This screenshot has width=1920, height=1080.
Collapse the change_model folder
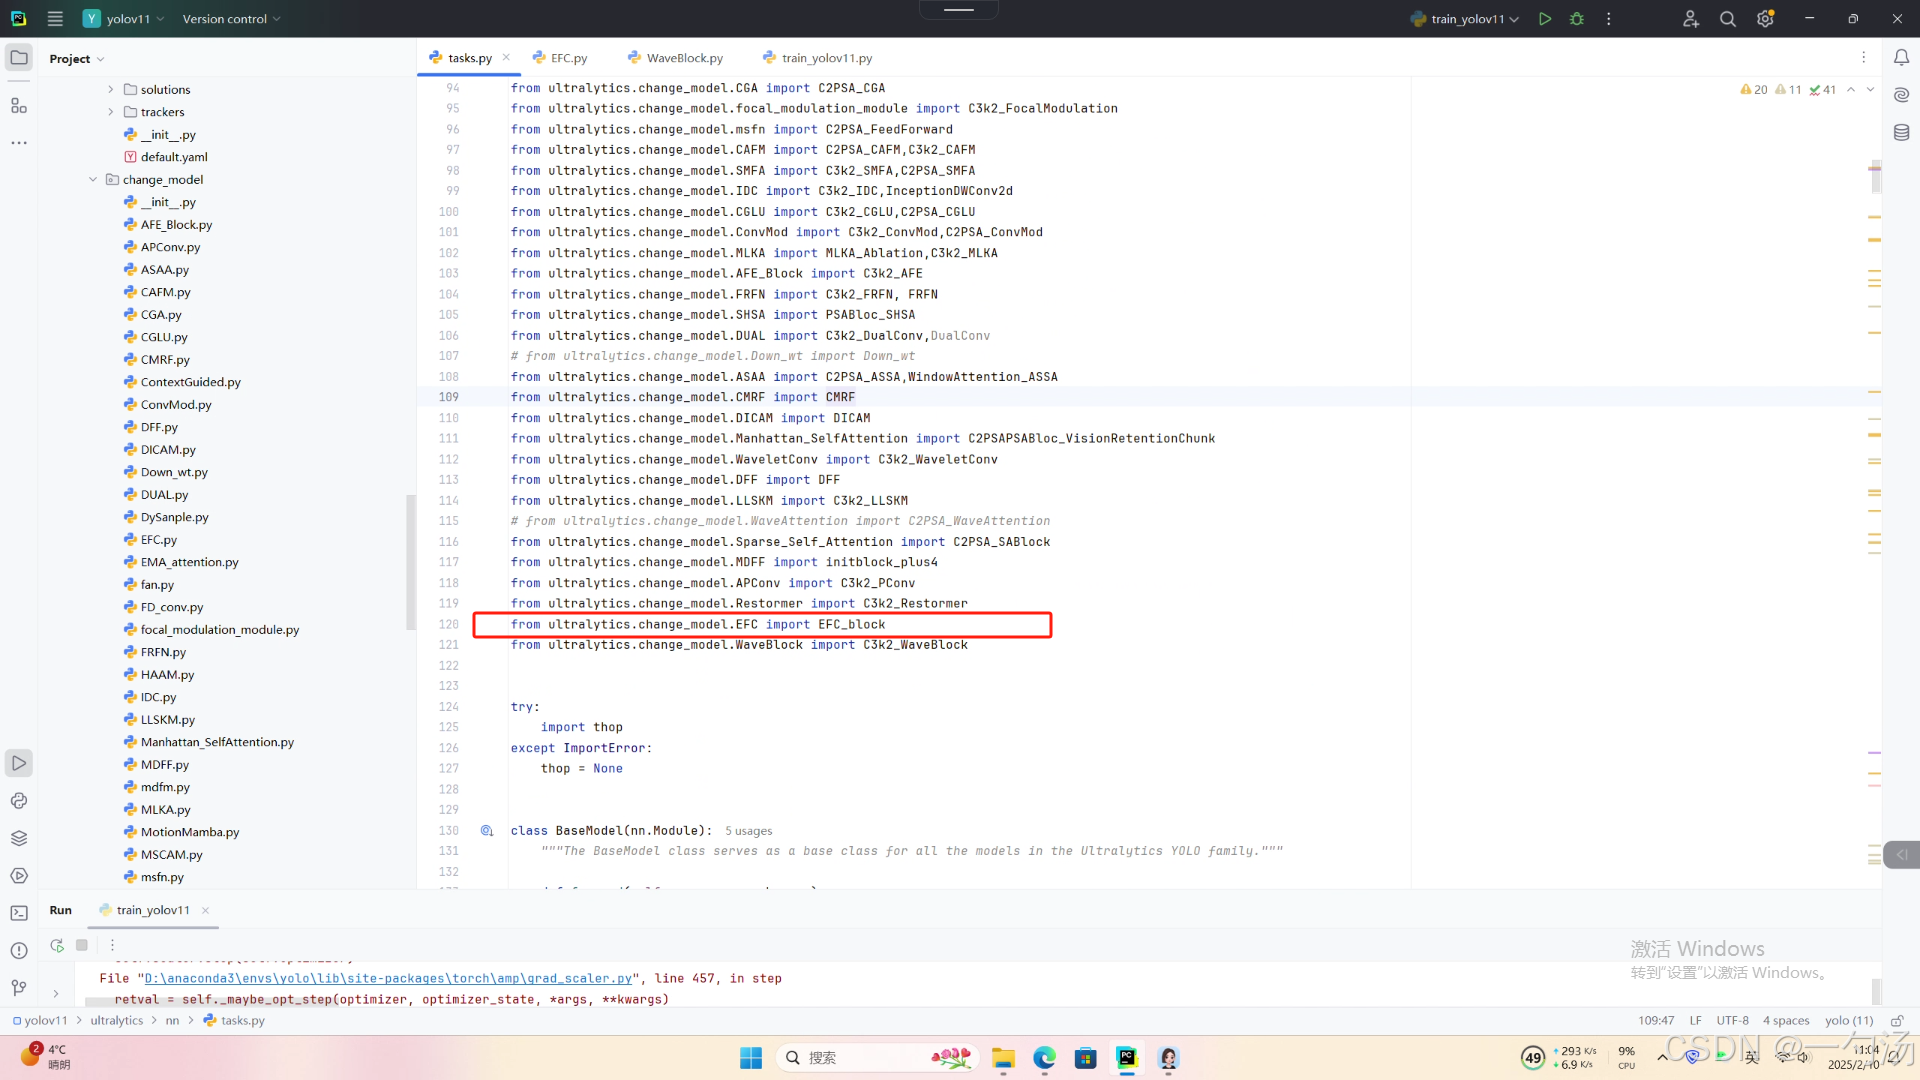93,180
